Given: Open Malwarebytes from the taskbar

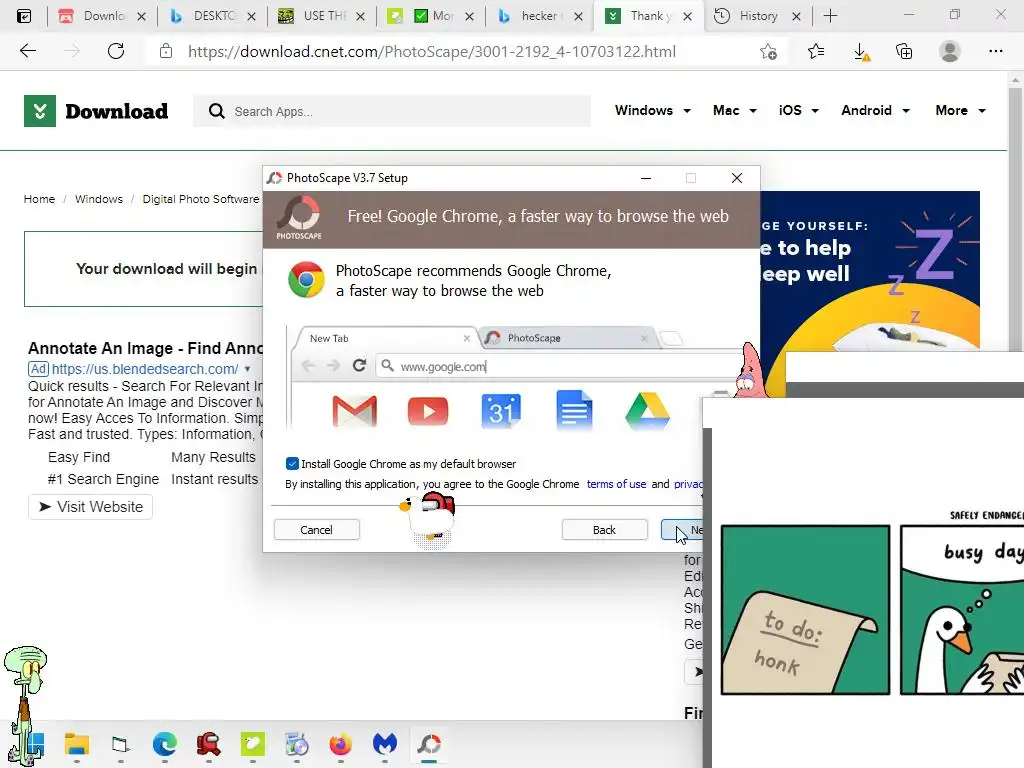Looking at the screenshot, I should pyautogui.click(x=385, y=744).
